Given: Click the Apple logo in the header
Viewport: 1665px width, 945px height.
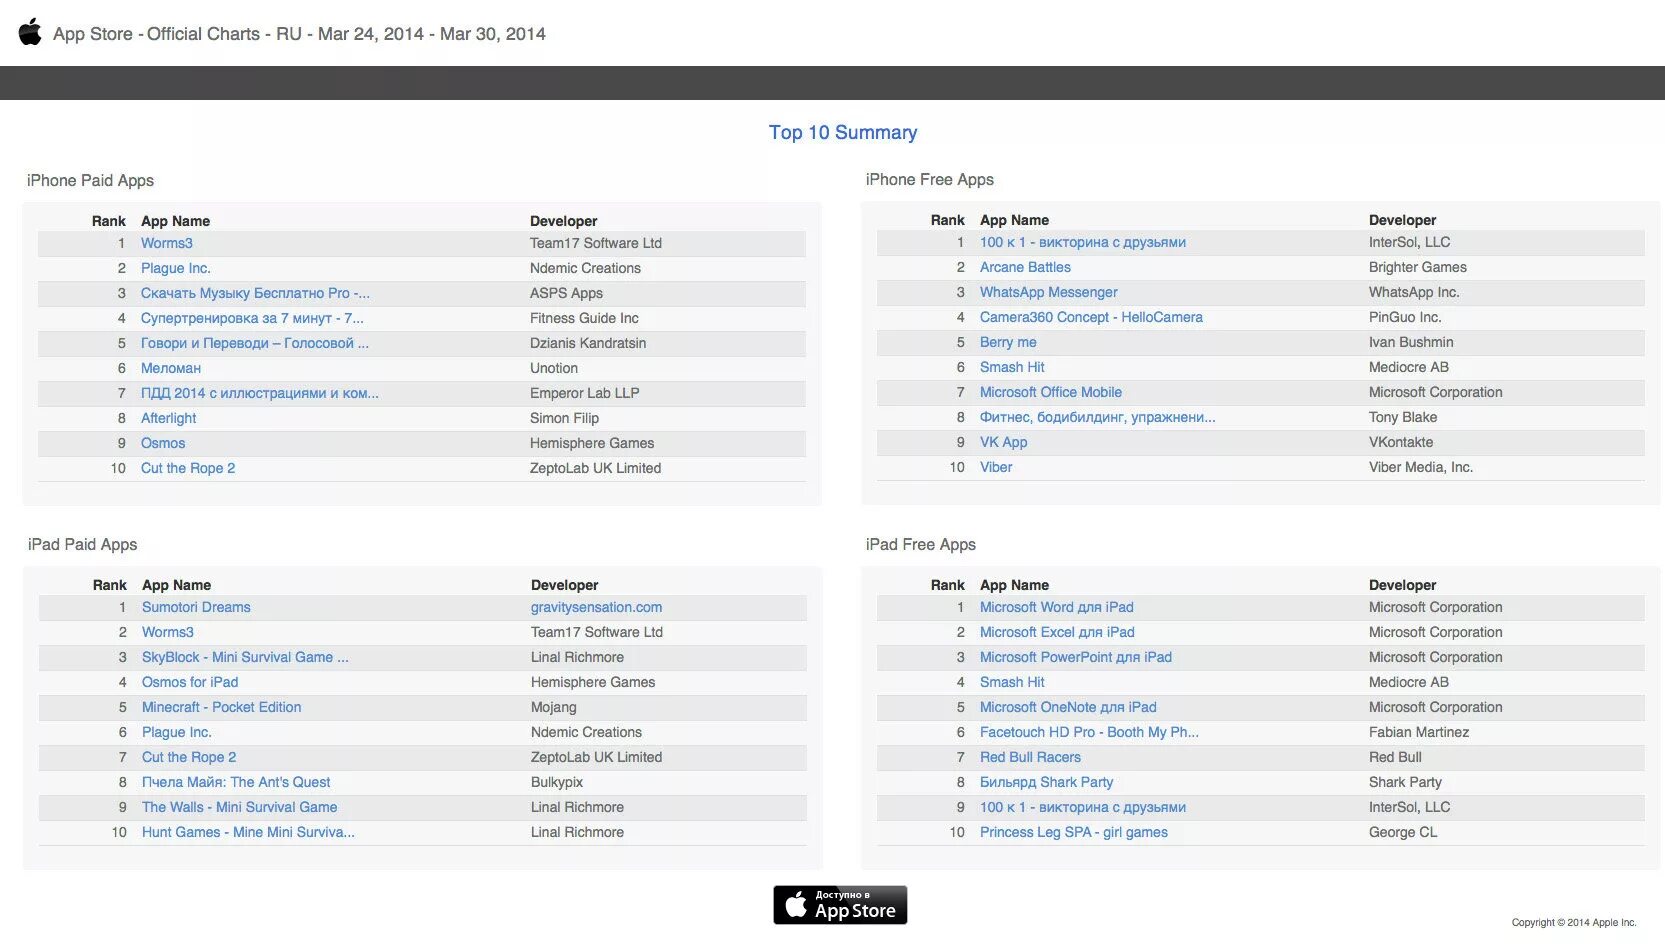Looking at the screenshot, I should tap(29, 31).
